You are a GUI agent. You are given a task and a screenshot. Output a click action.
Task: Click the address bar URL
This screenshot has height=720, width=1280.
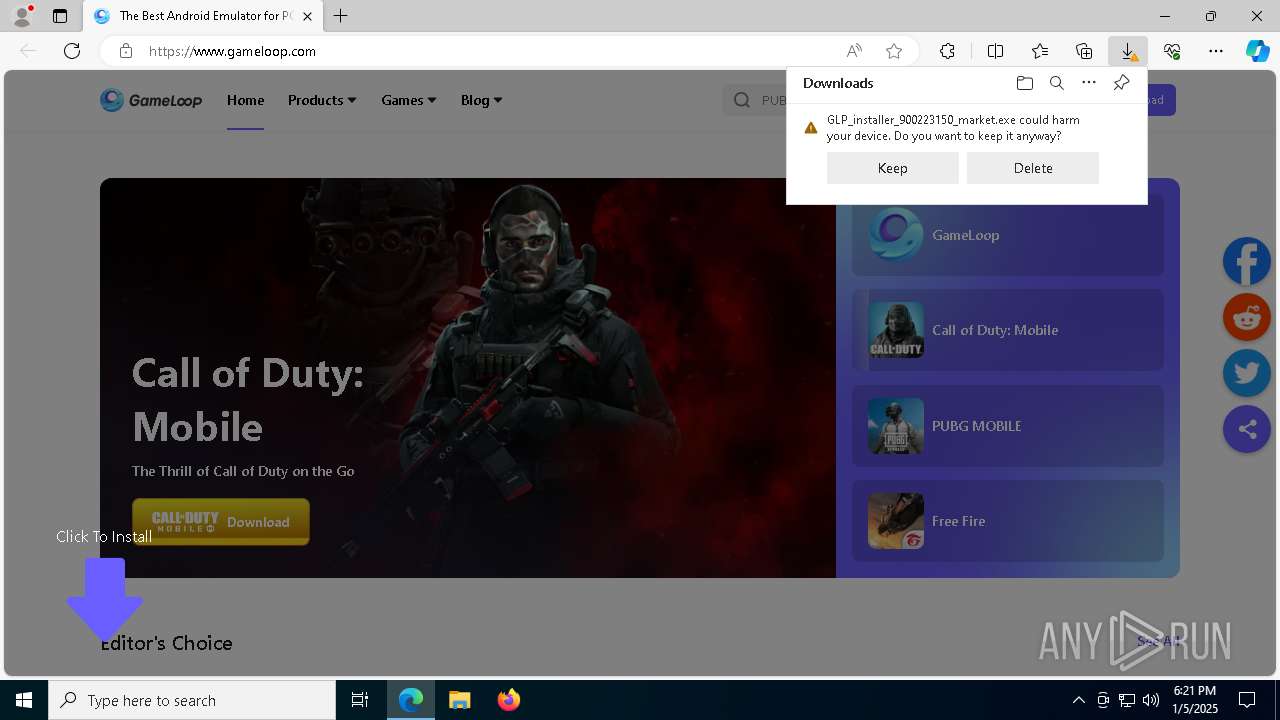[x=232, y=51]
